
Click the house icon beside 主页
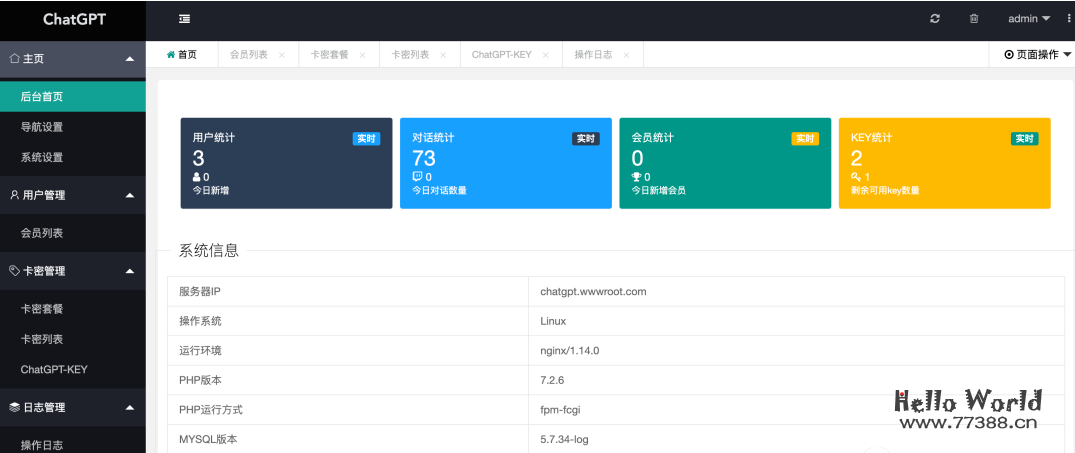click(x=14, y=59)
